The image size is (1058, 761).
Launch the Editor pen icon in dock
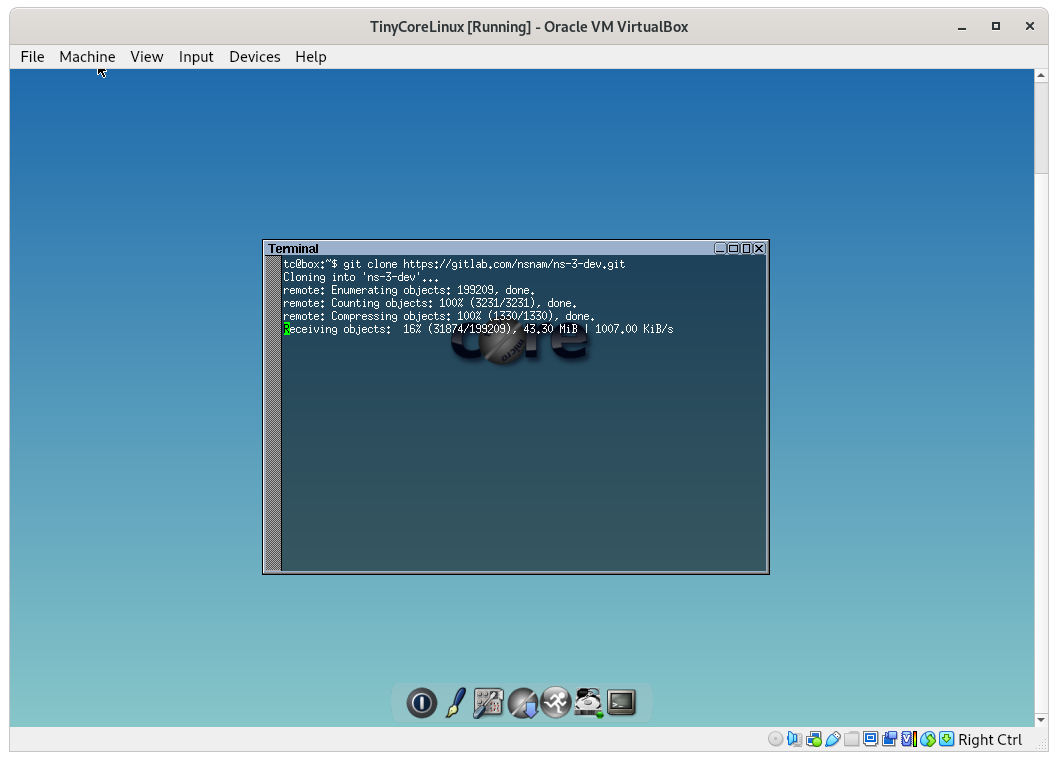[x=455, y=703]
